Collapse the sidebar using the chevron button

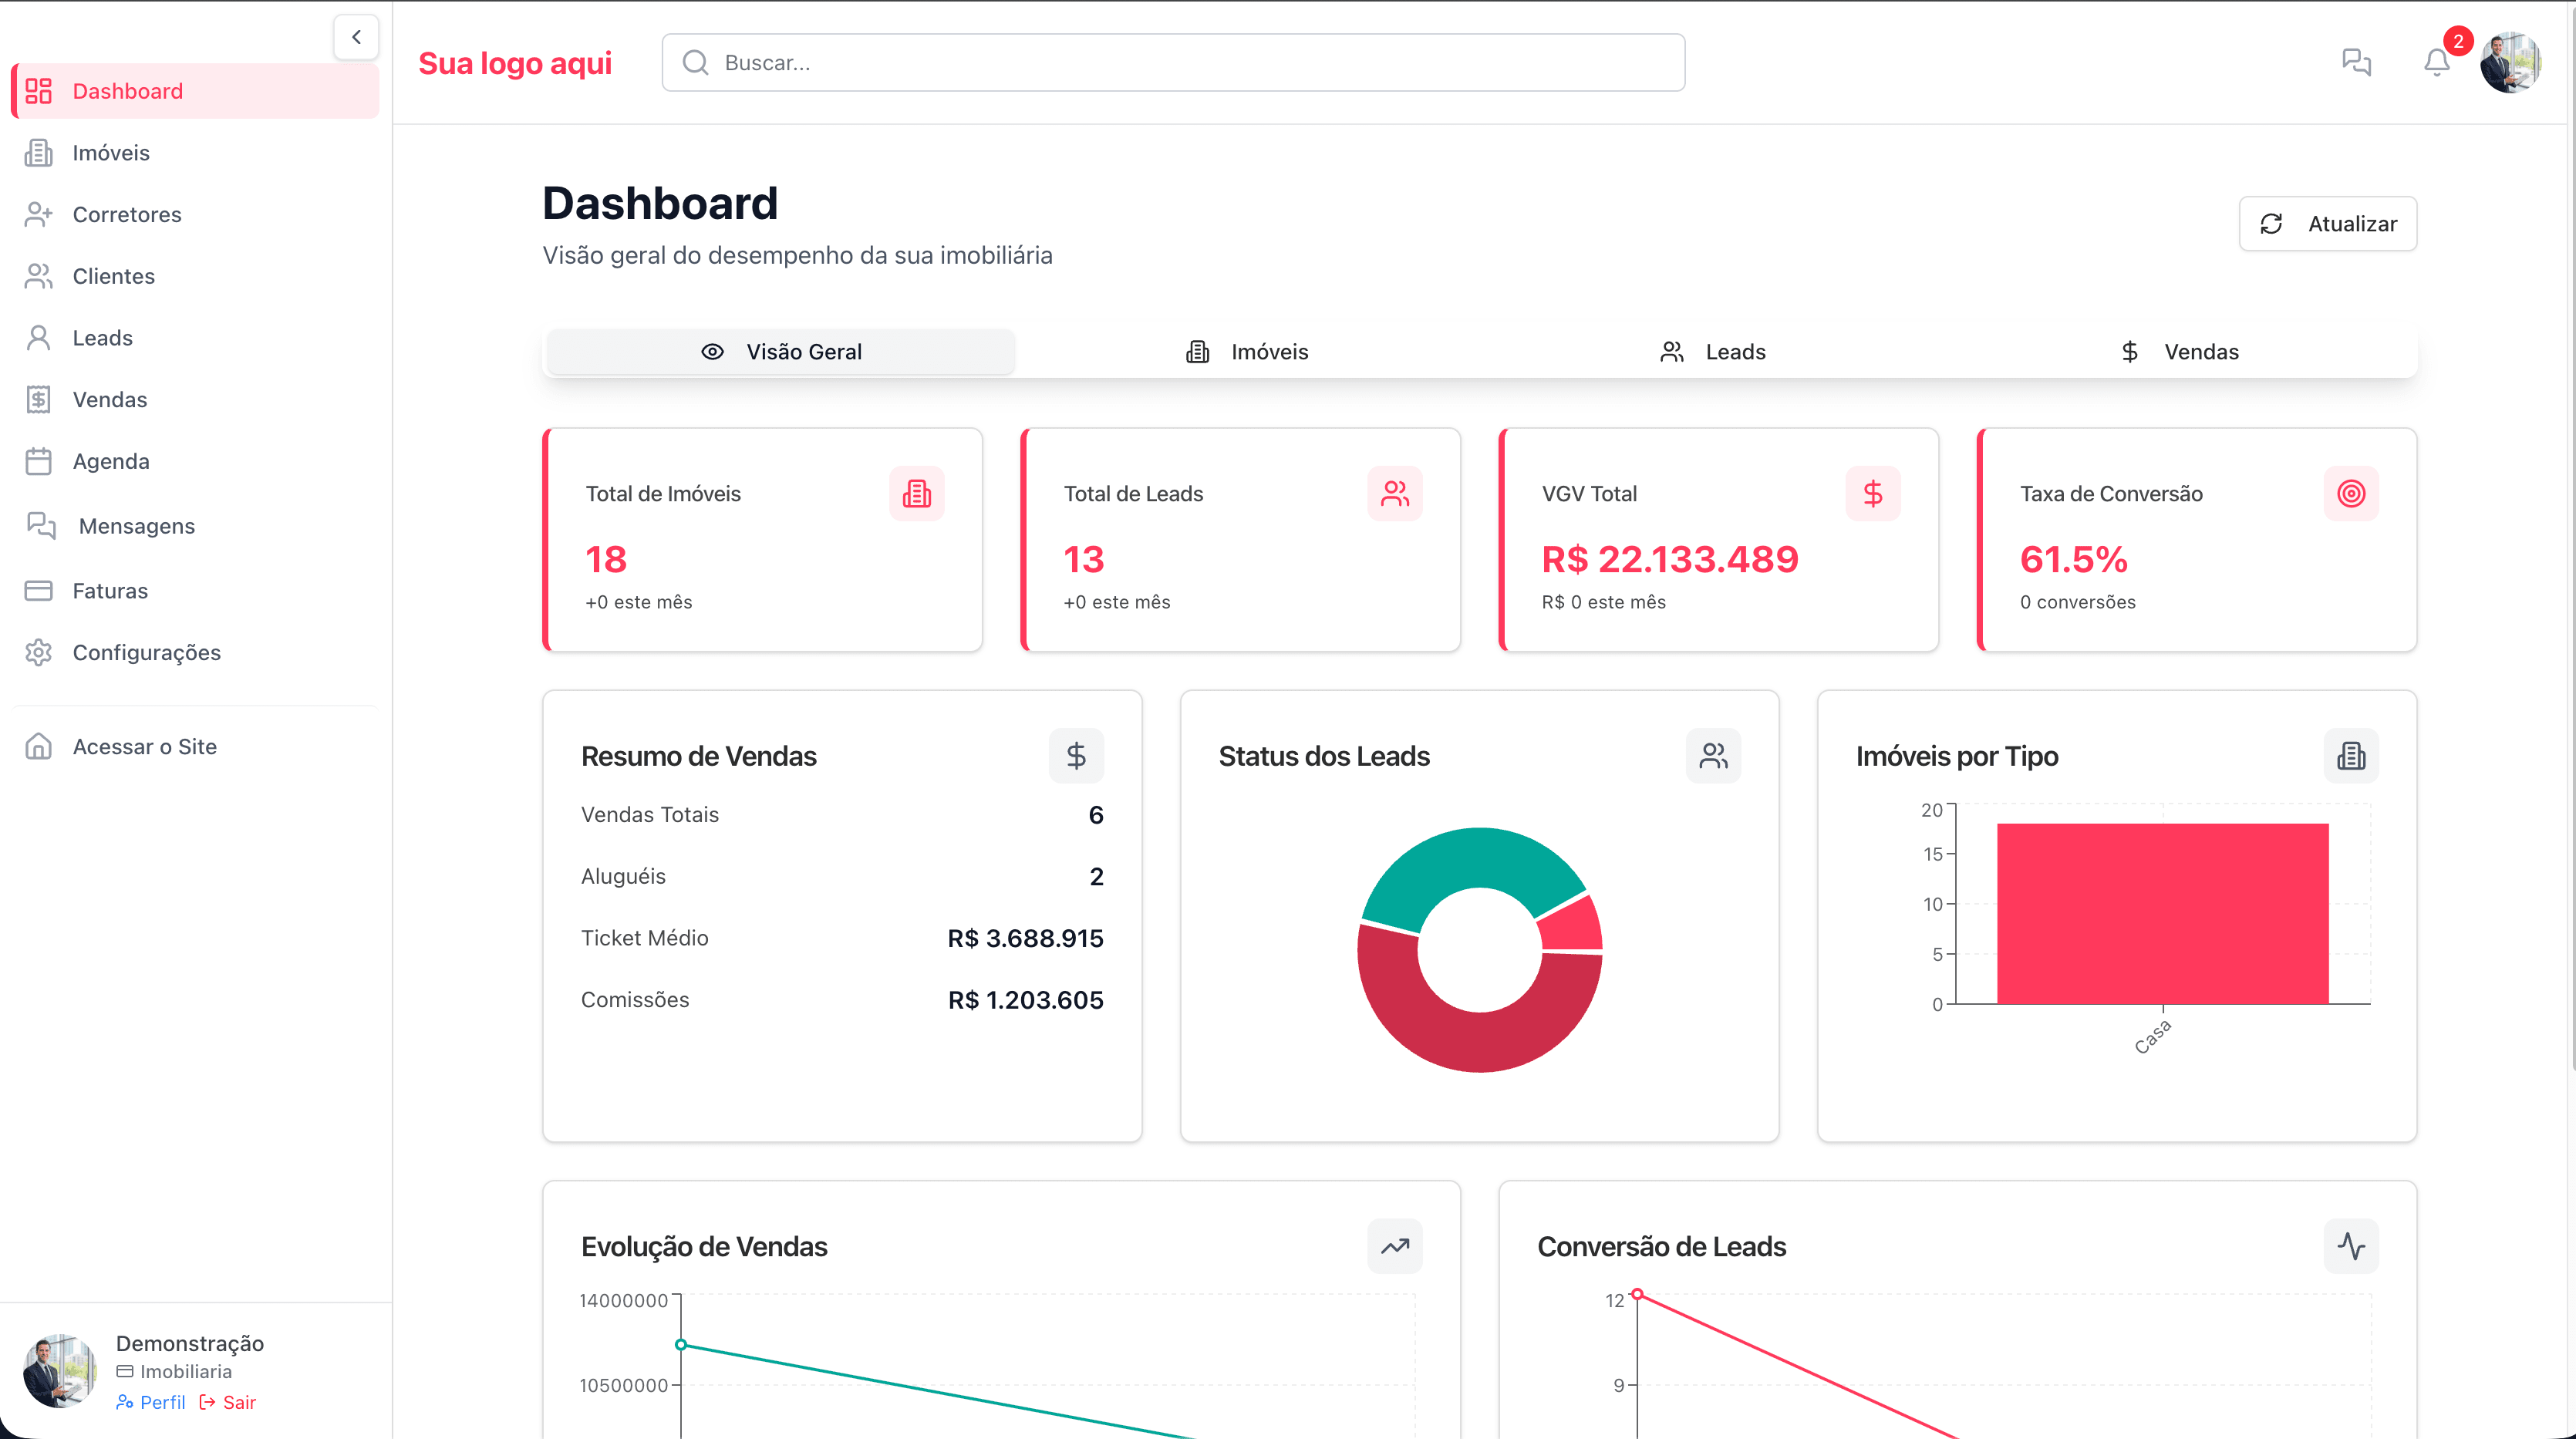click(356, 37)
